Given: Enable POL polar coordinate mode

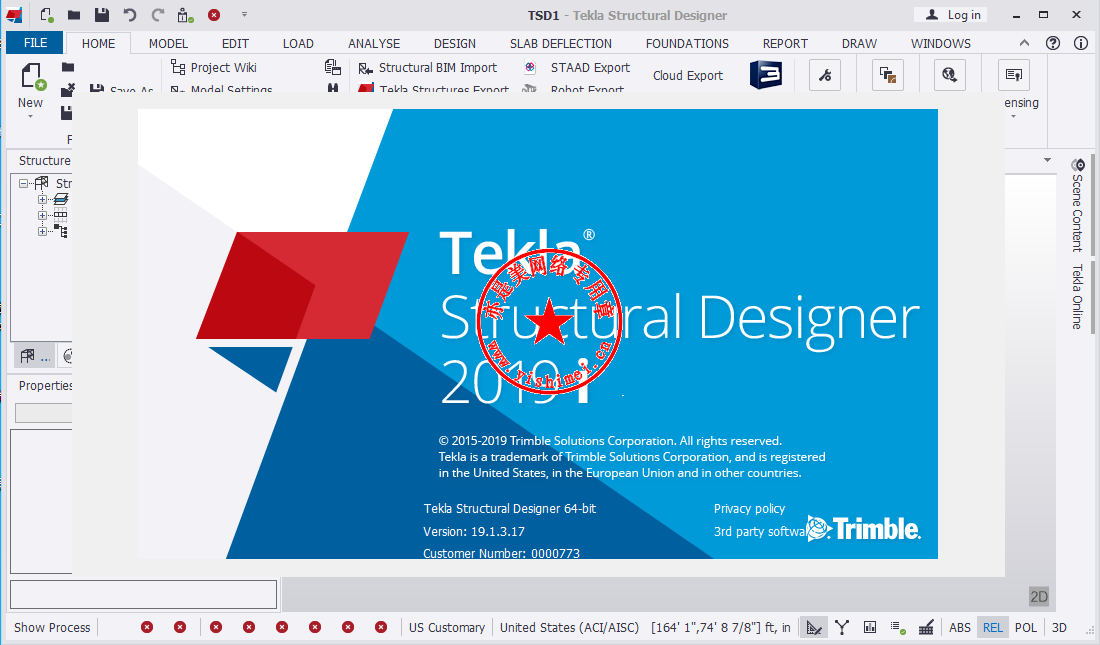Looking at the screenshot, I should click(x=1026, y=627).
